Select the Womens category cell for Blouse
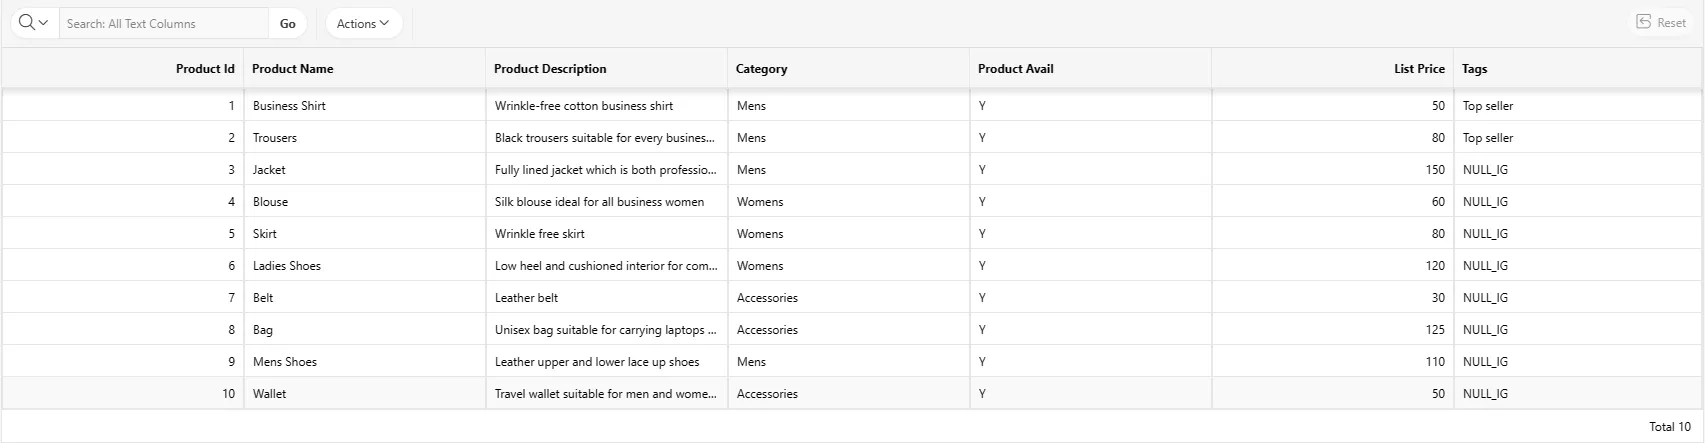The image size is (1705, 443). tap(849, 201)
